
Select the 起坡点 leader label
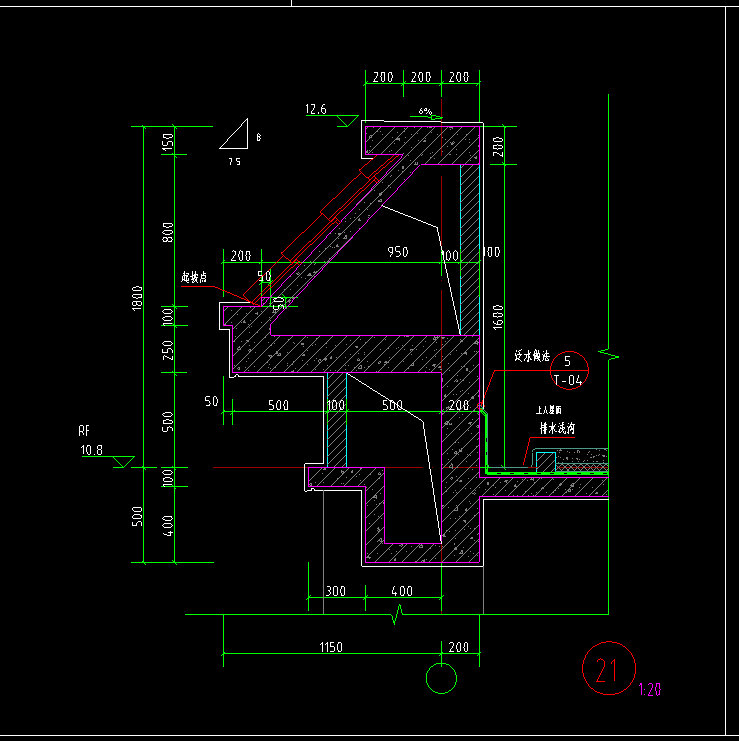point(194,277)
